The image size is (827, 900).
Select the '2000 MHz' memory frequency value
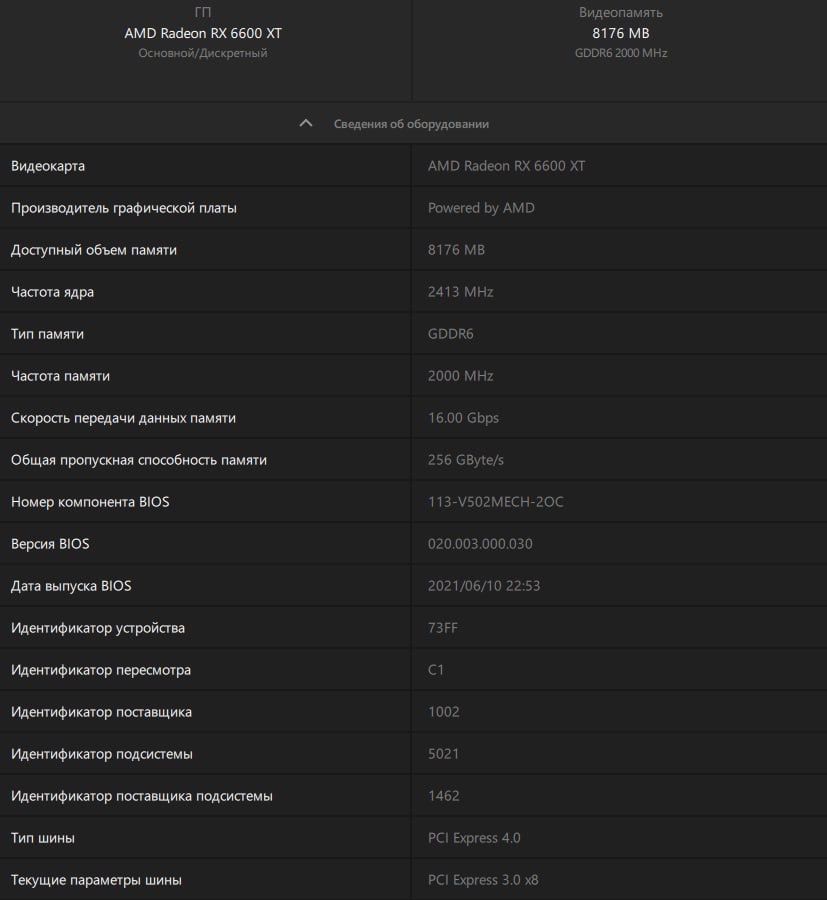460,376
